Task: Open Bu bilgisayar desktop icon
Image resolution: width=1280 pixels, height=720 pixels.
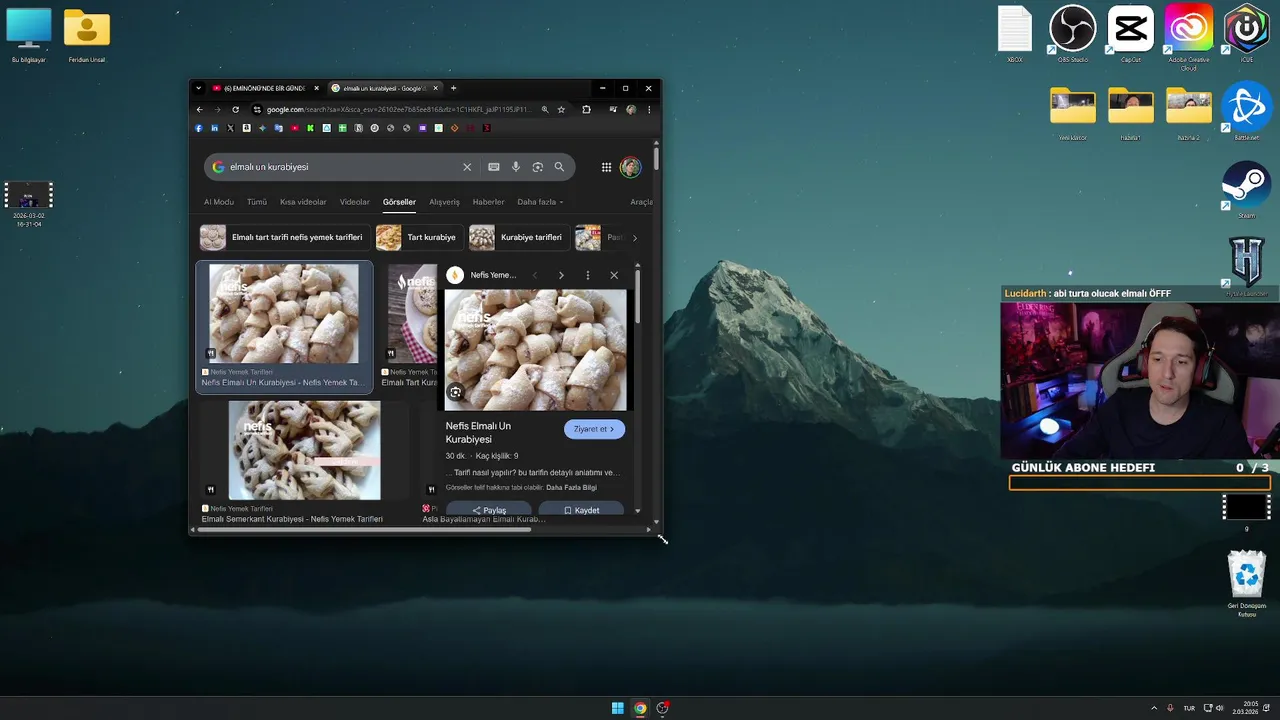Action: click(28, 35)
